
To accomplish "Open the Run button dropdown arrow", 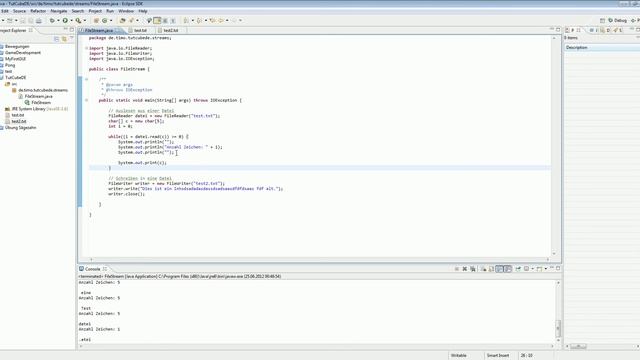I will pyautogui.click(x=71, y=20).
